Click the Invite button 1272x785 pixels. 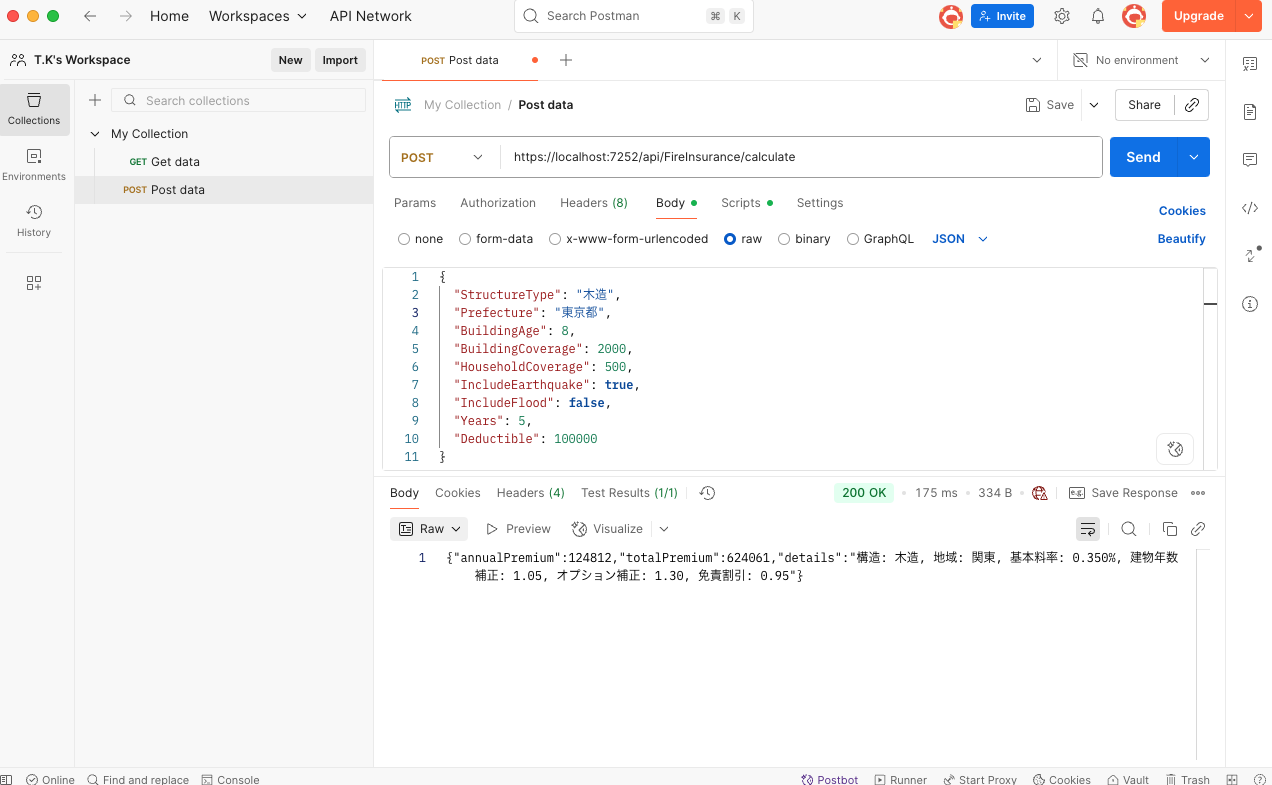pyautogui.click(x=1002, y=16)
